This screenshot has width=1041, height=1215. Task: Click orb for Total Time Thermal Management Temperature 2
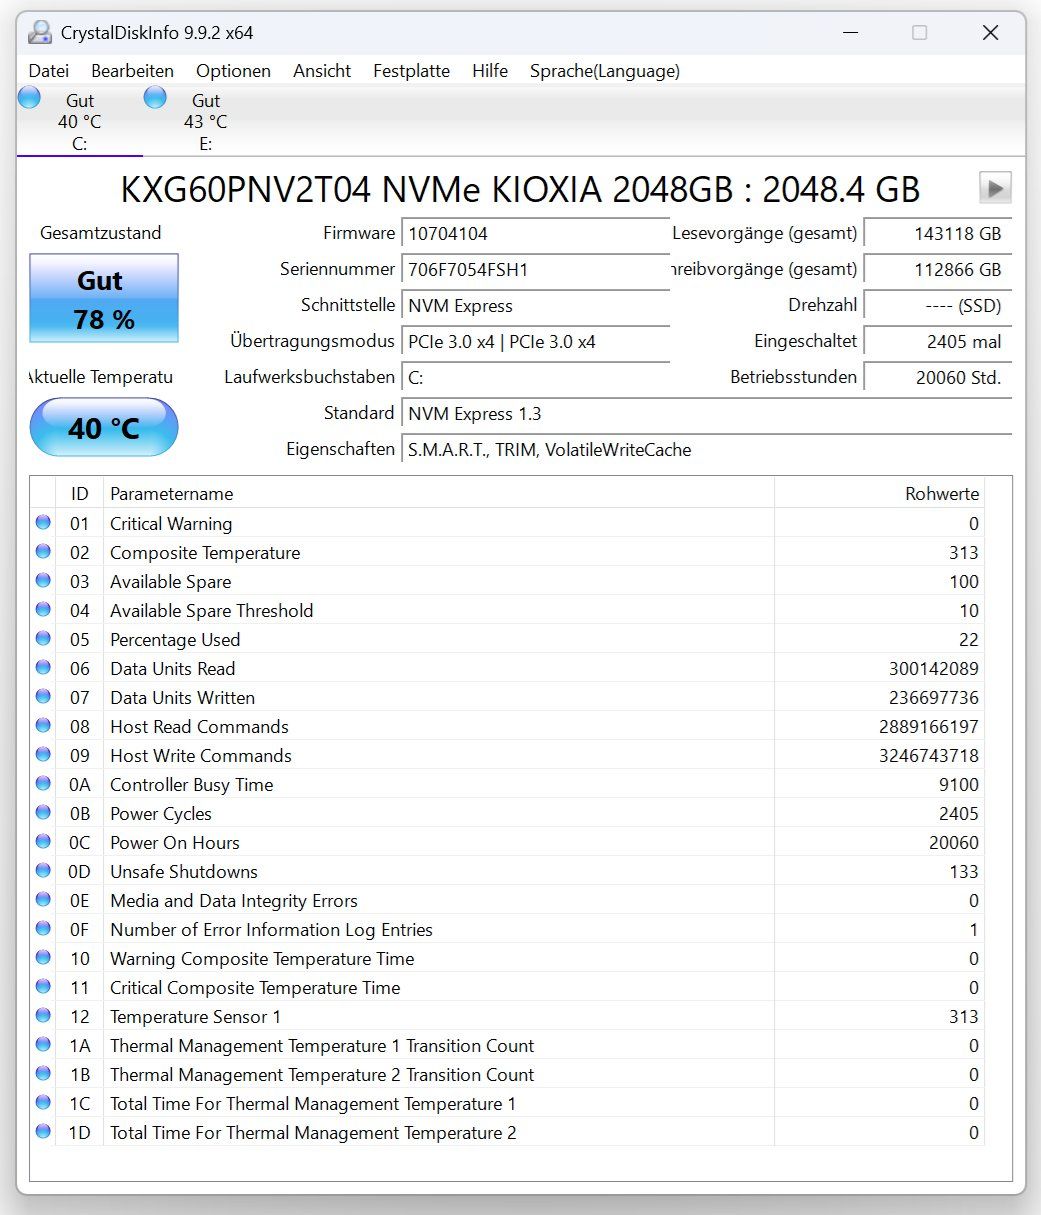[x=43, y=1131]
